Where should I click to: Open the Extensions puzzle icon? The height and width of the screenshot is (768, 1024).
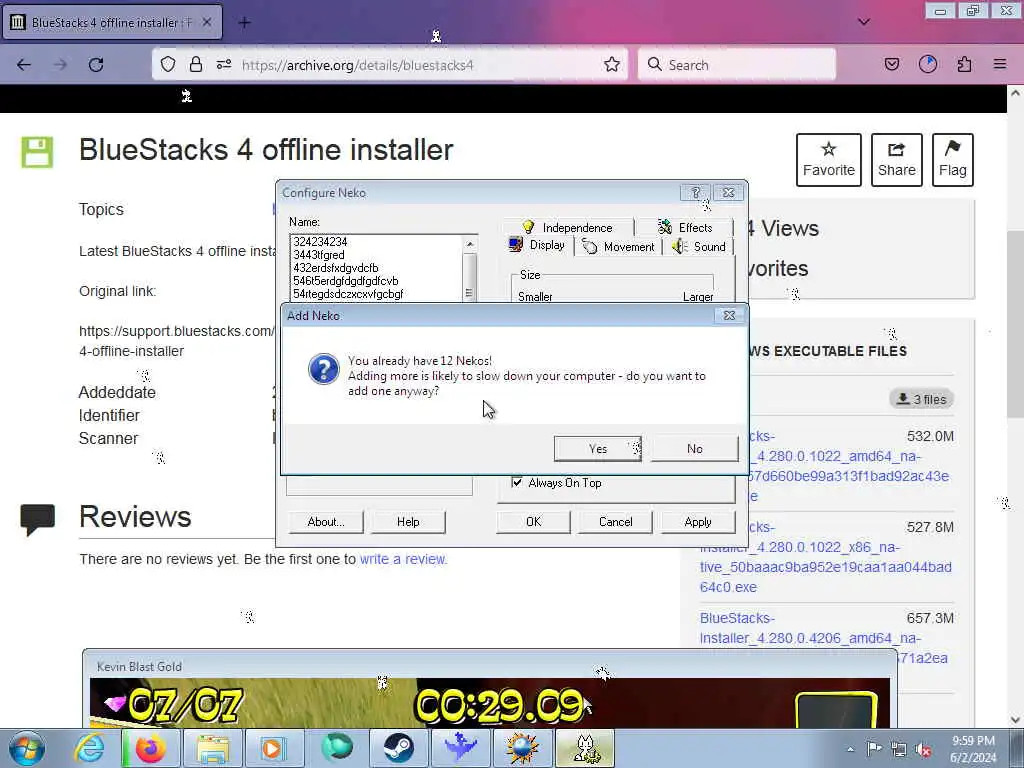tap(964, 64)
